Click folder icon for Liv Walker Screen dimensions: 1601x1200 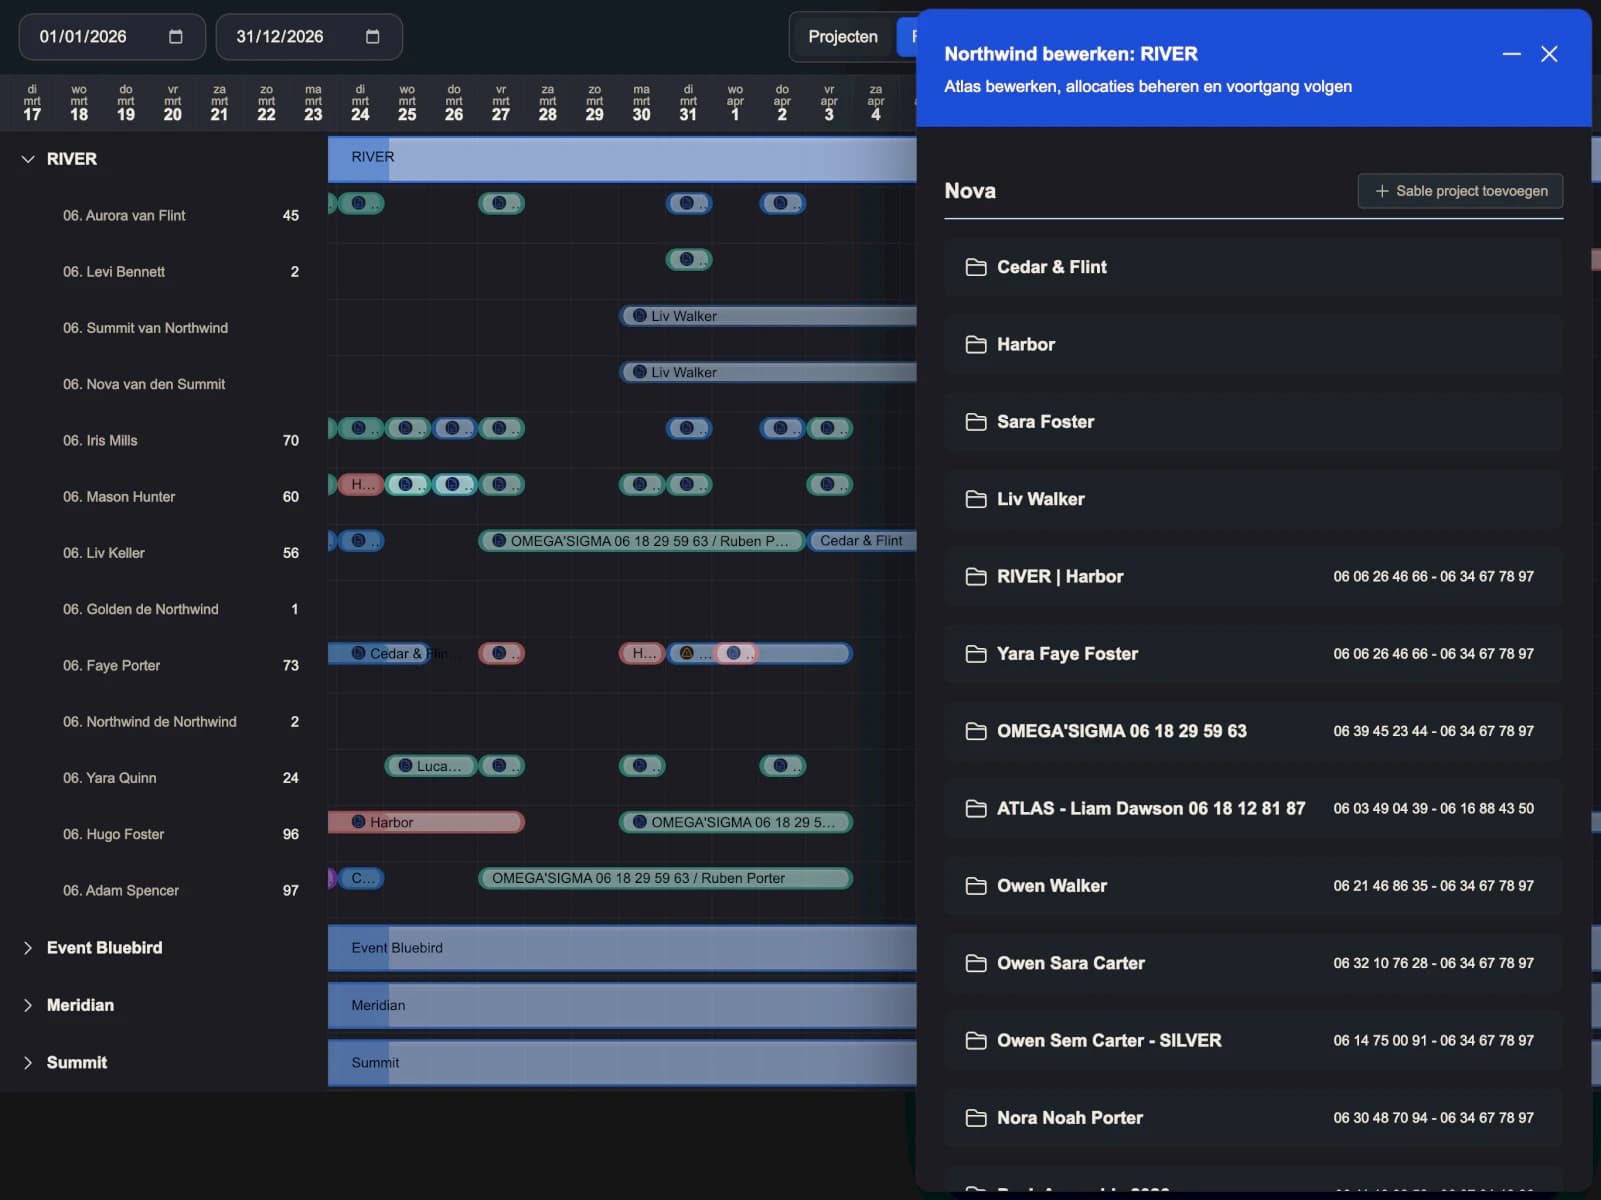975,499
